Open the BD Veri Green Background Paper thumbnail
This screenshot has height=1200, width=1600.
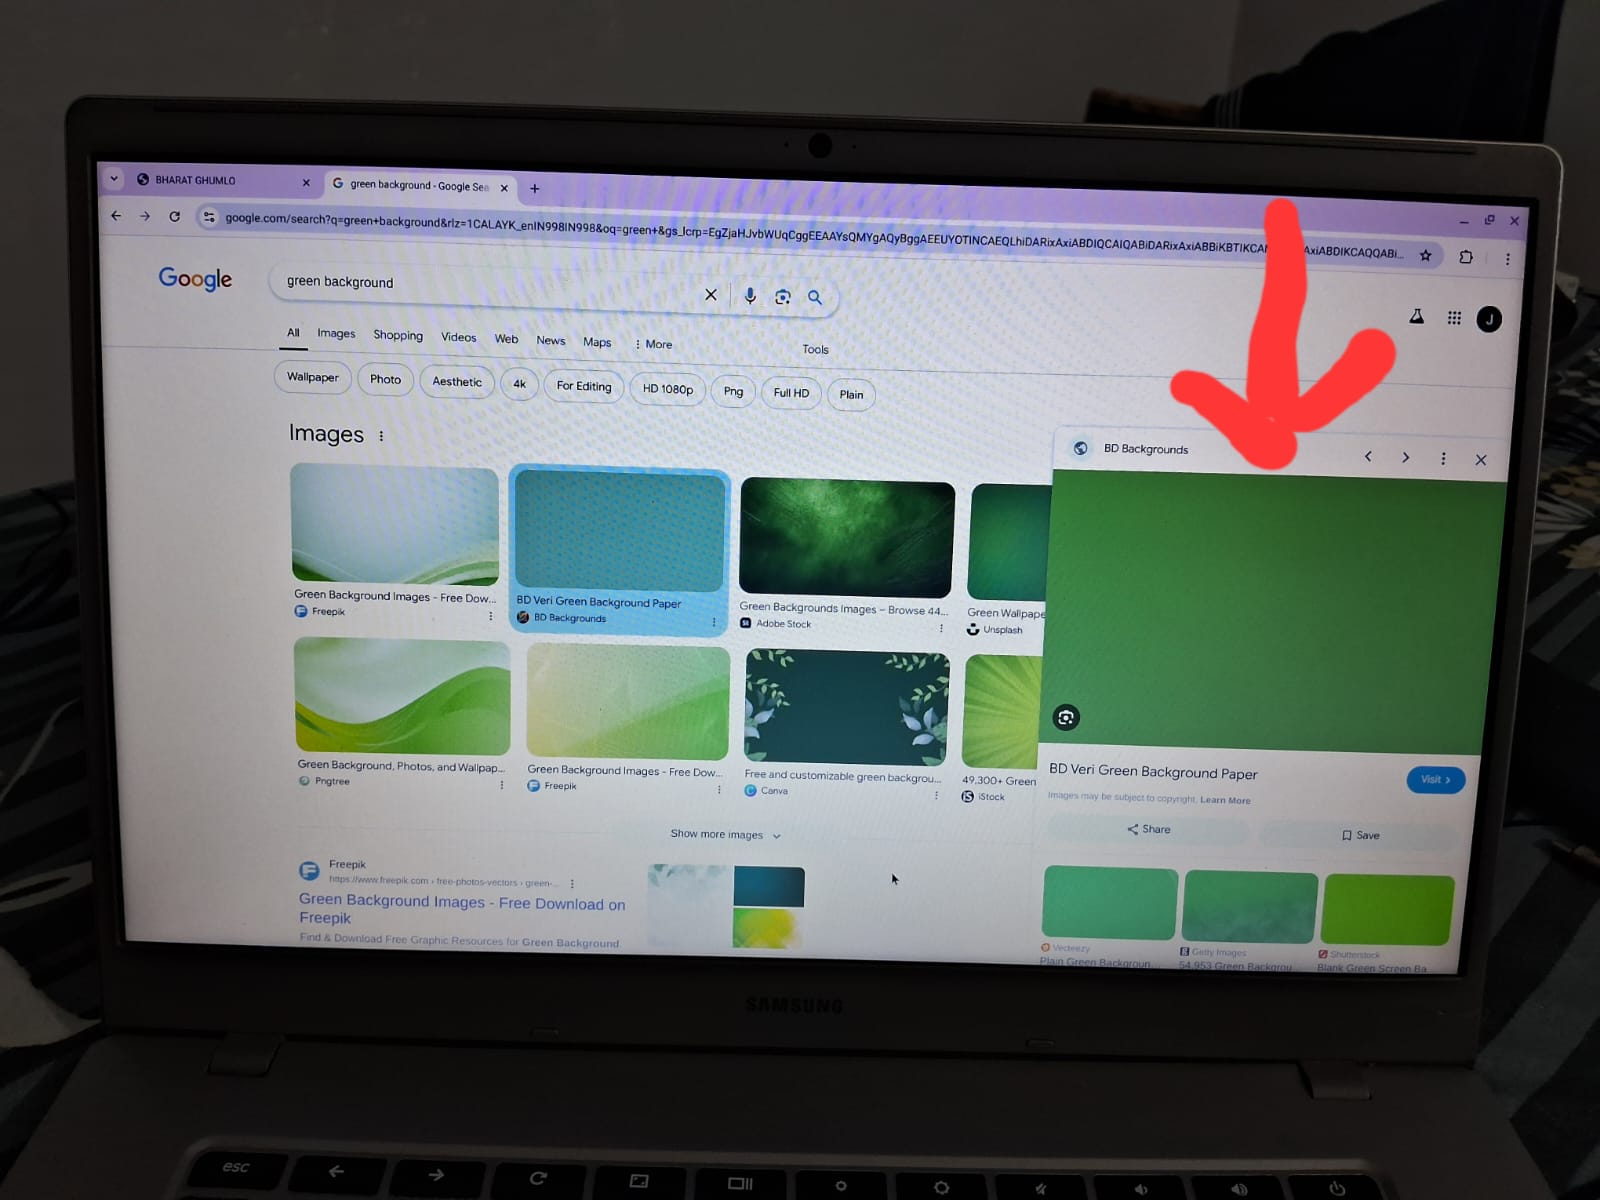pos(620,533)
